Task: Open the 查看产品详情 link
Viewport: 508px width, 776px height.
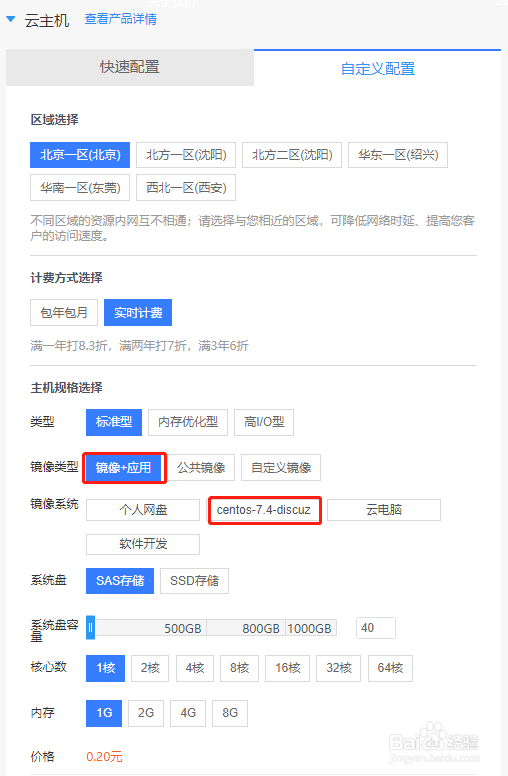Action: pos(120,19)
